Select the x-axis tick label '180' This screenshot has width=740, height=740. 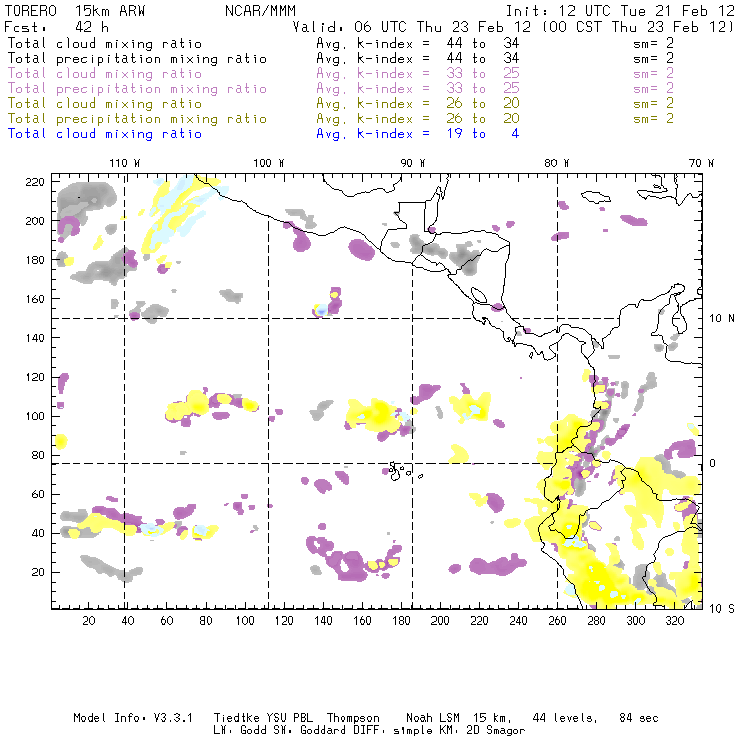(x=401, y=620)
